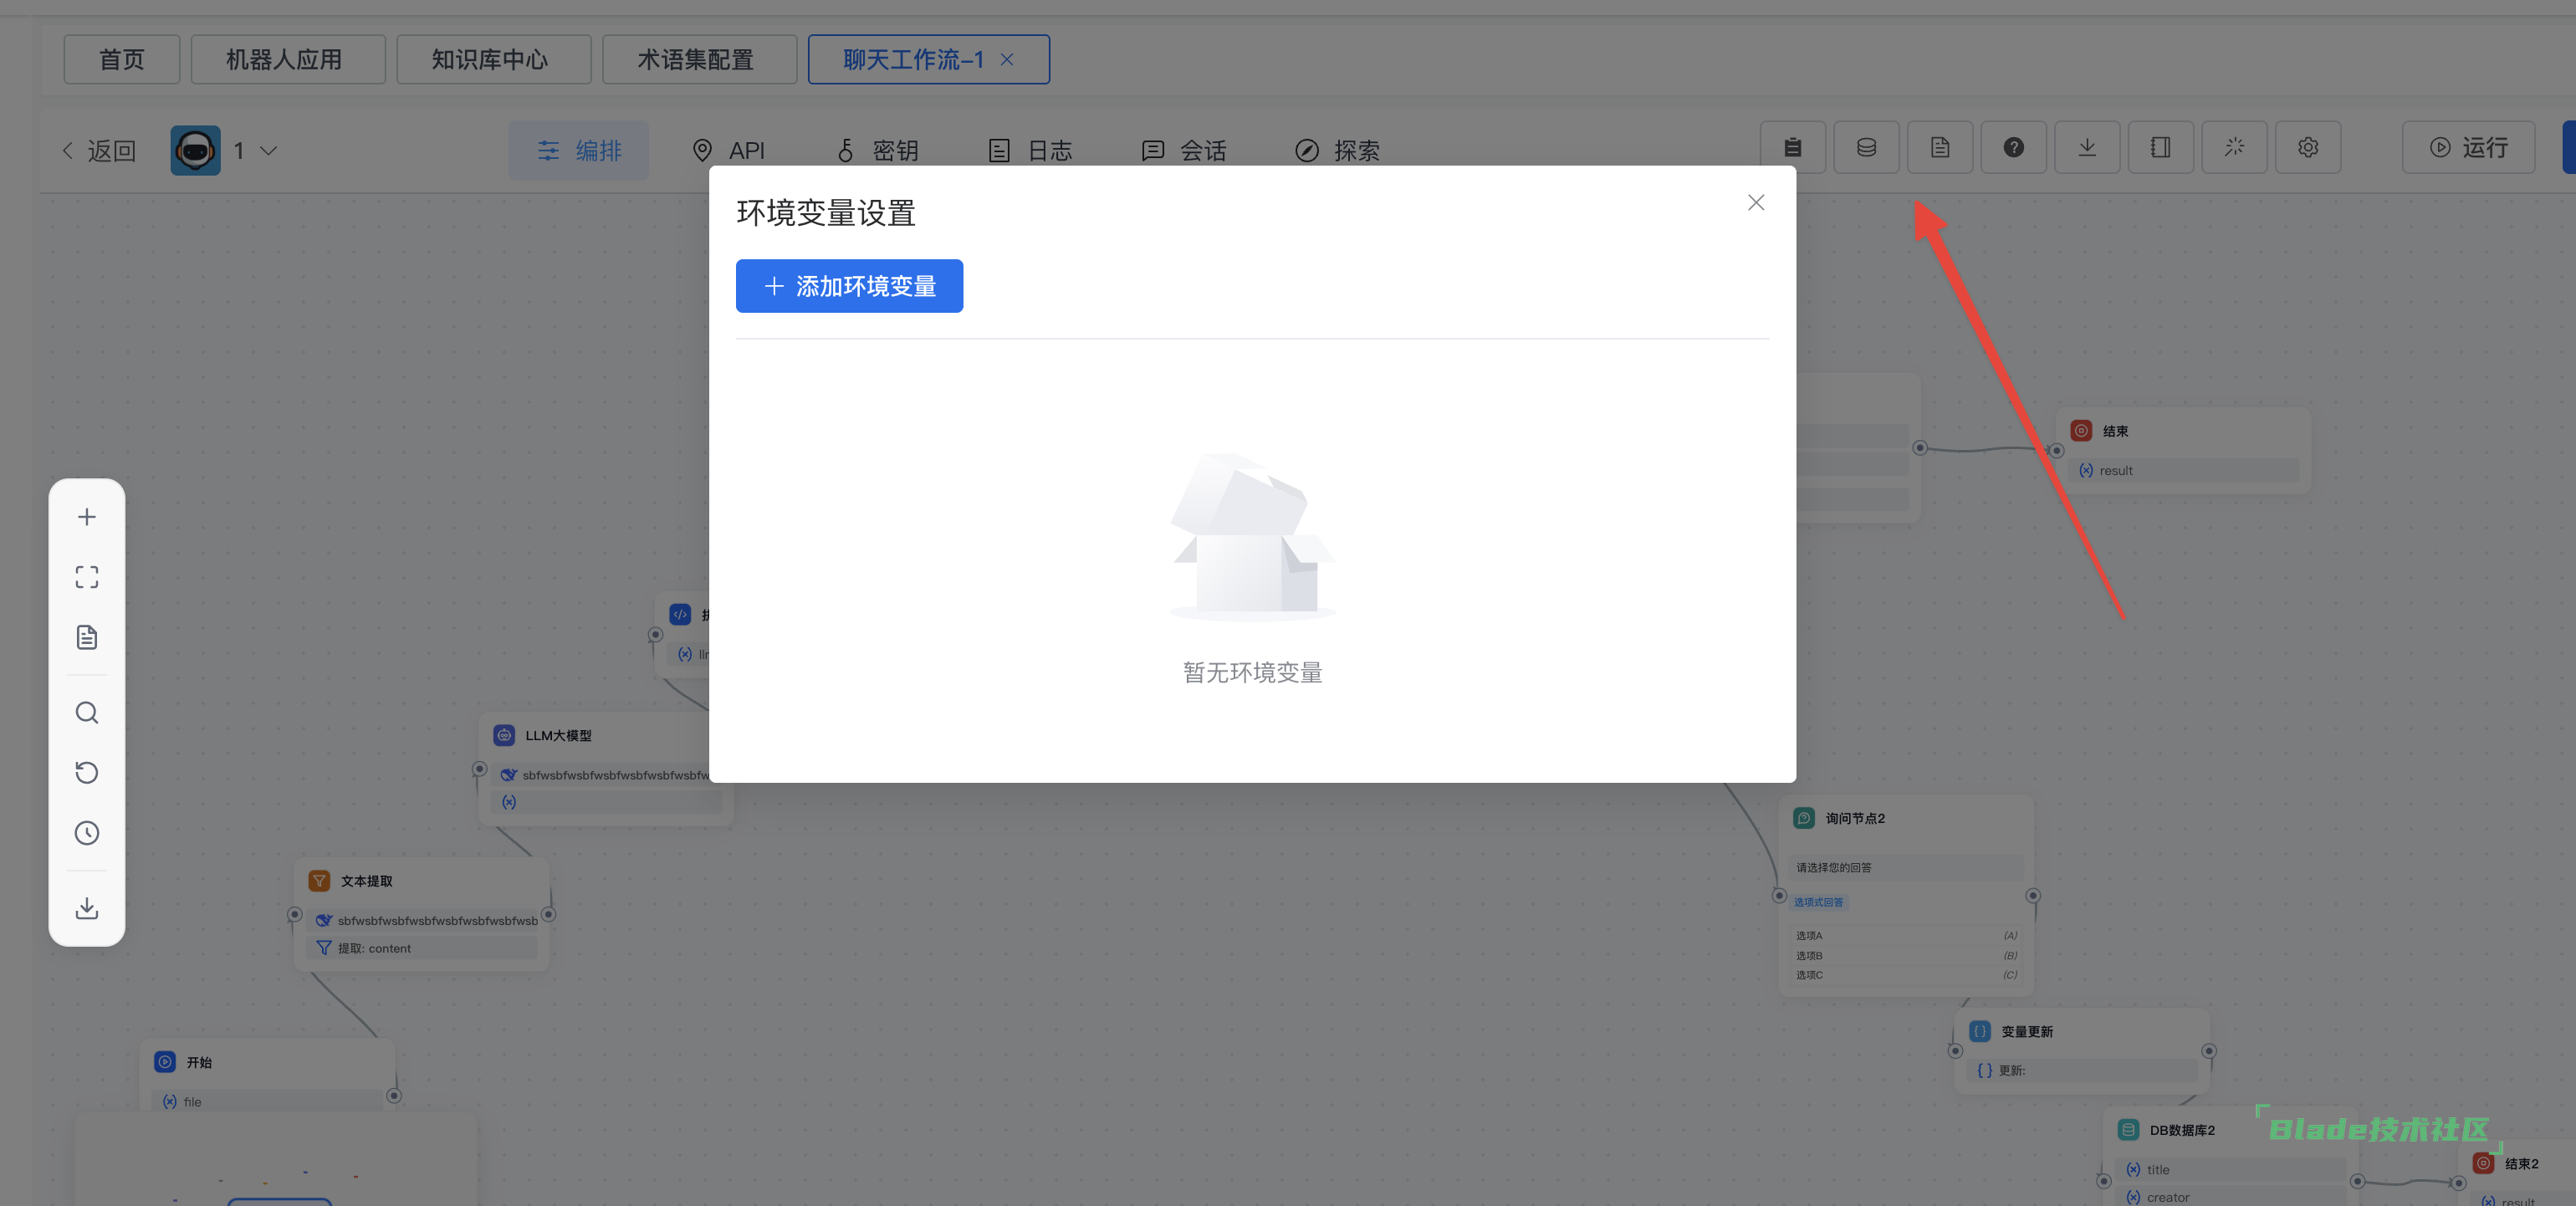Go to 术语集配置 tab
This screenshot has height=1206, width=2576.
(699, 60)
